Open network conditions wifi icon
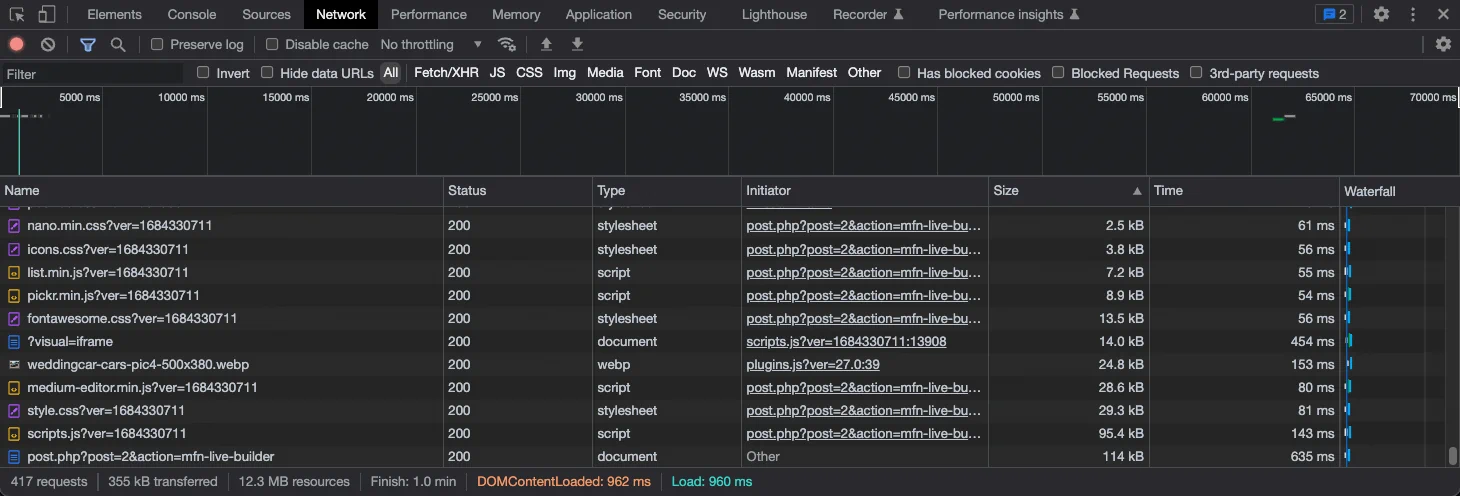1460x496 pixels. (507, 45)
